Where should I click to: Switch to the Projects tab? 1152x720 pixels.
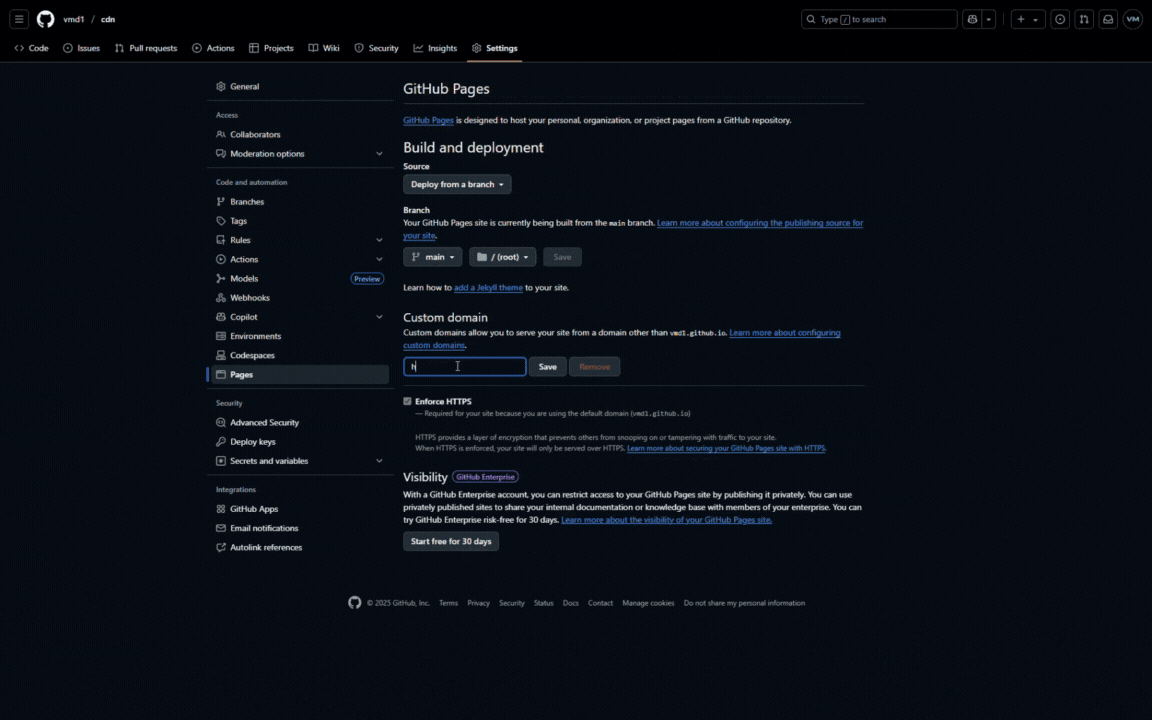[x=271, y=48]
